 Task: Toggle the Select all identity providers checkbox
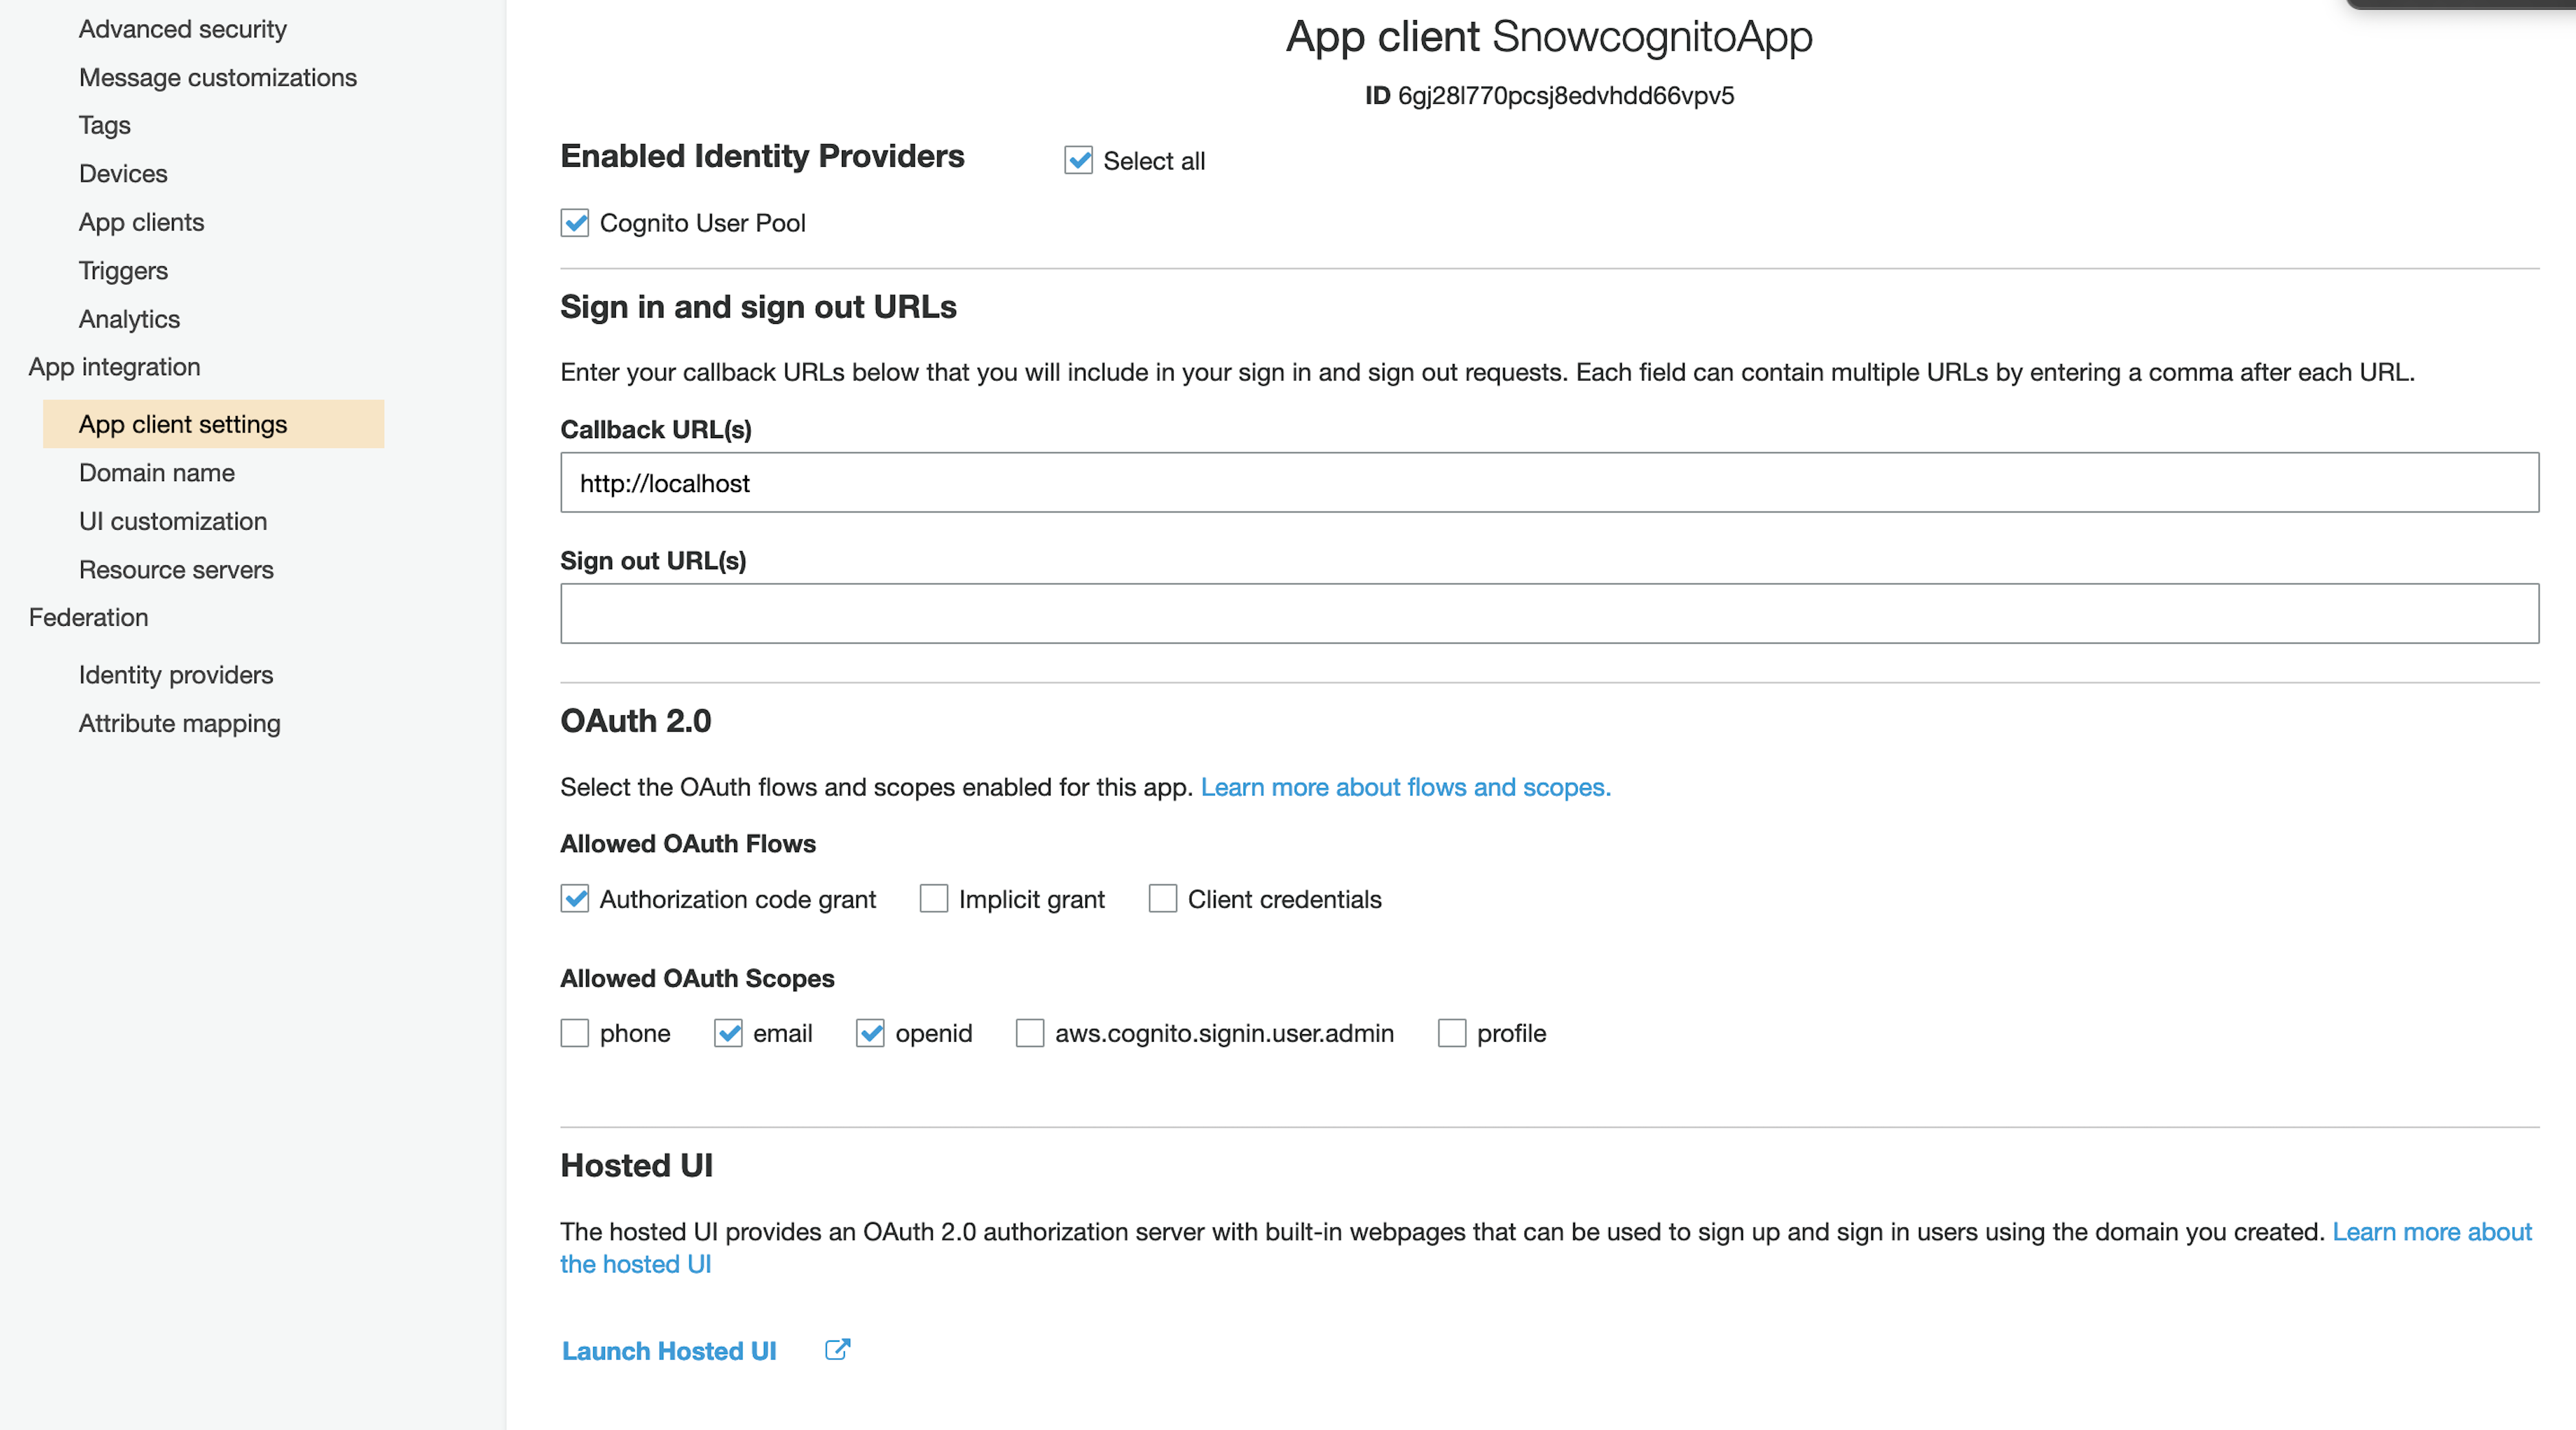[x=1078, y=160]
